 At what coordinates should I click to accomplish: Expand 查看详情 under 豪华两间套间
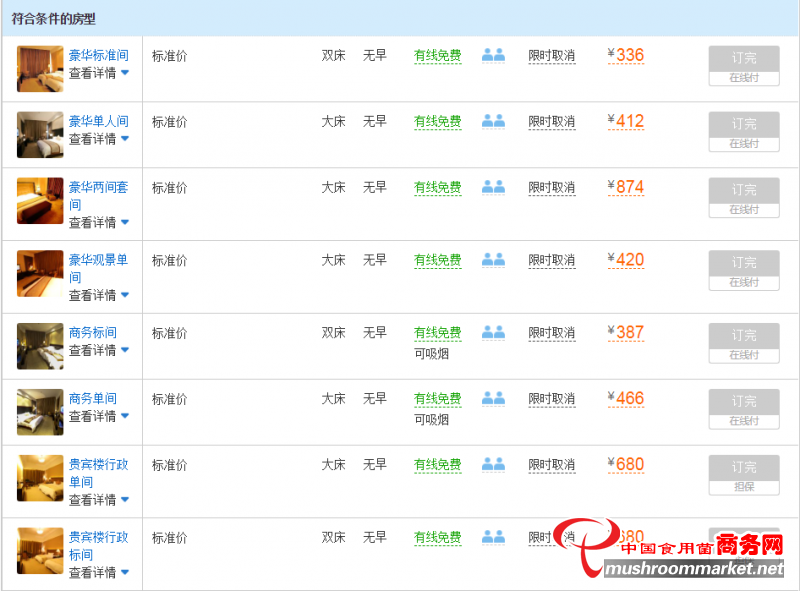(98, 223)
